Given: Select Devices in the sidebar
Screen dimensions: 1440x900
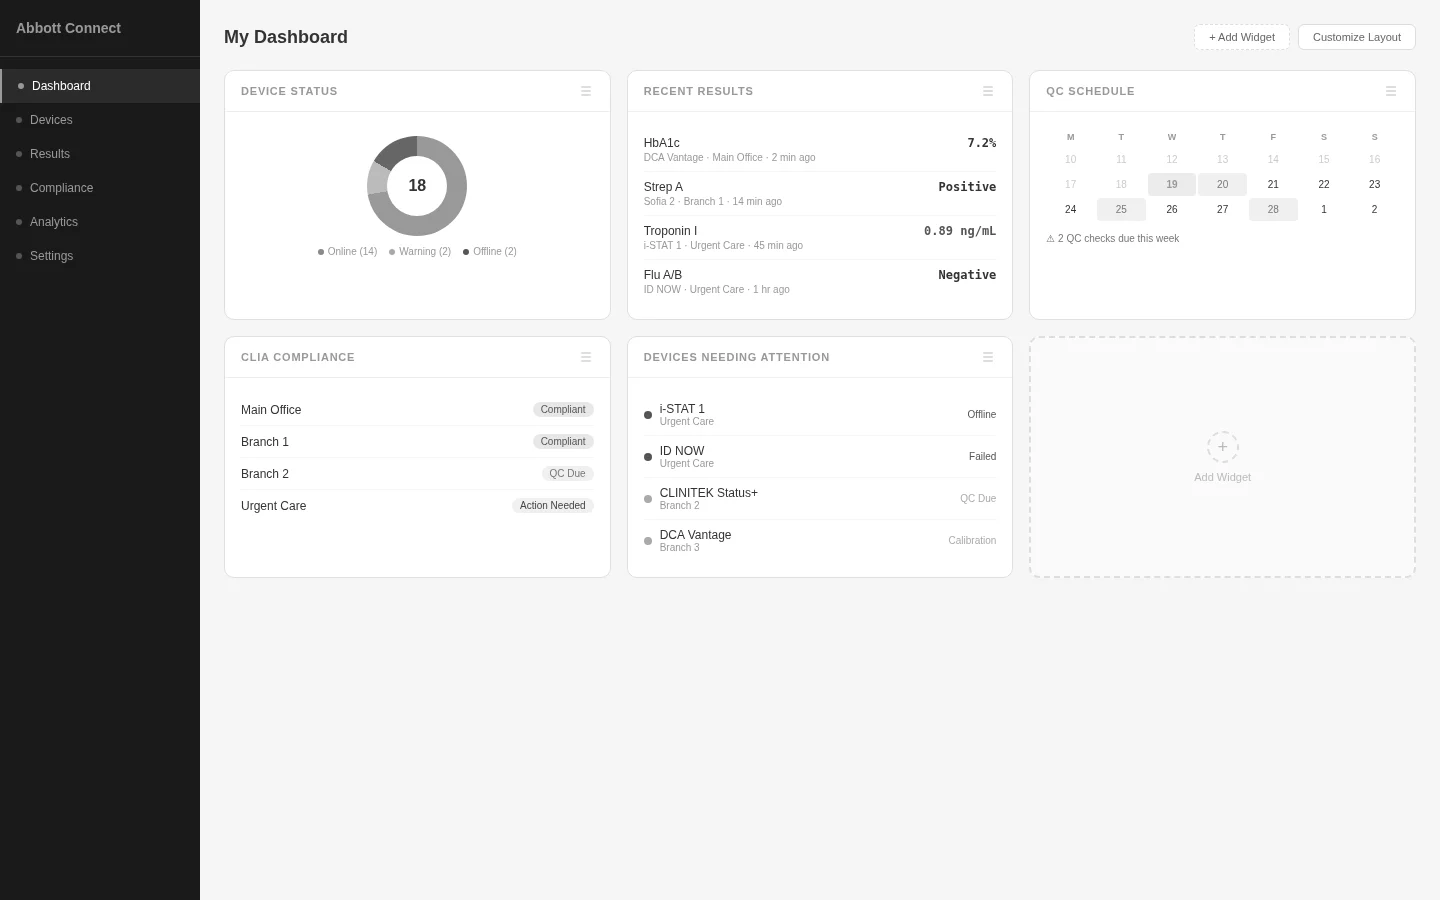Looking at the screenshot, I should [51, 120].
